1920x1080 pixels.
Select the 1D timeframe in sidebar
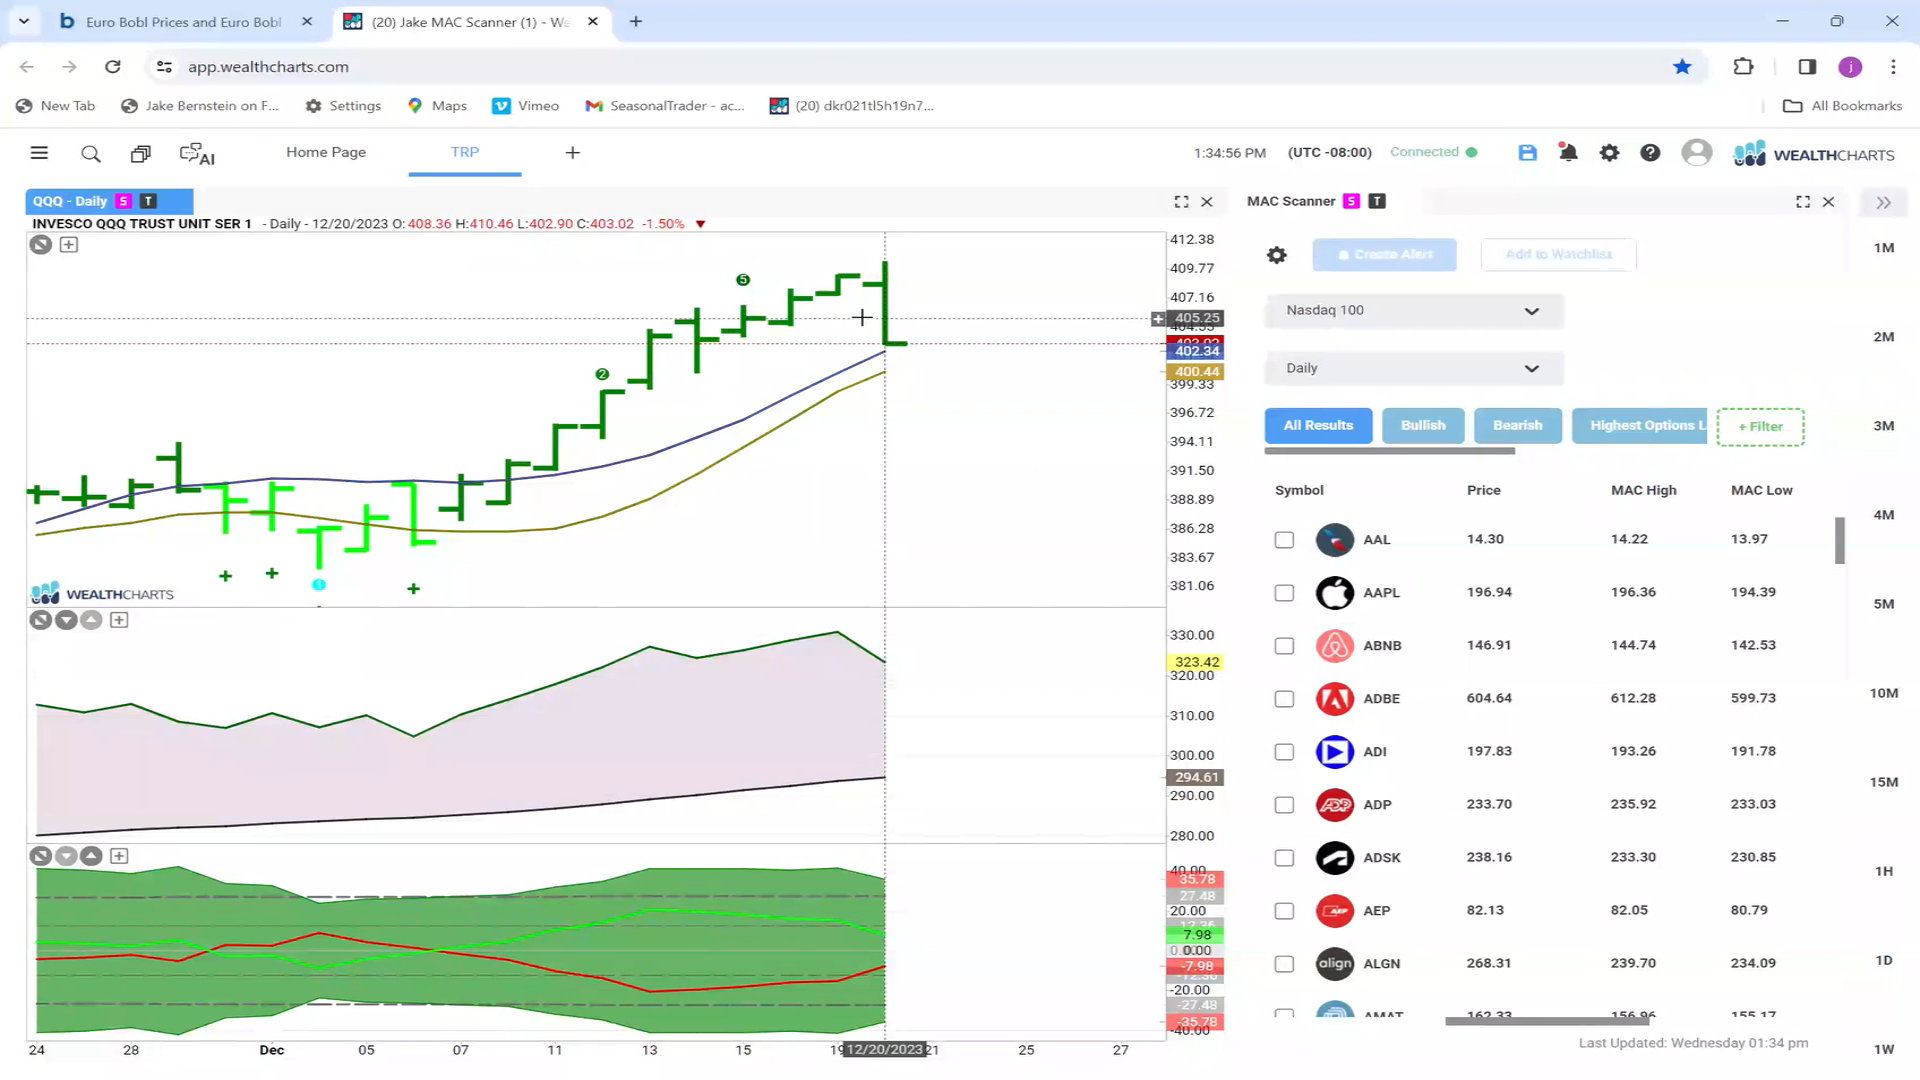pos(1884,960)
